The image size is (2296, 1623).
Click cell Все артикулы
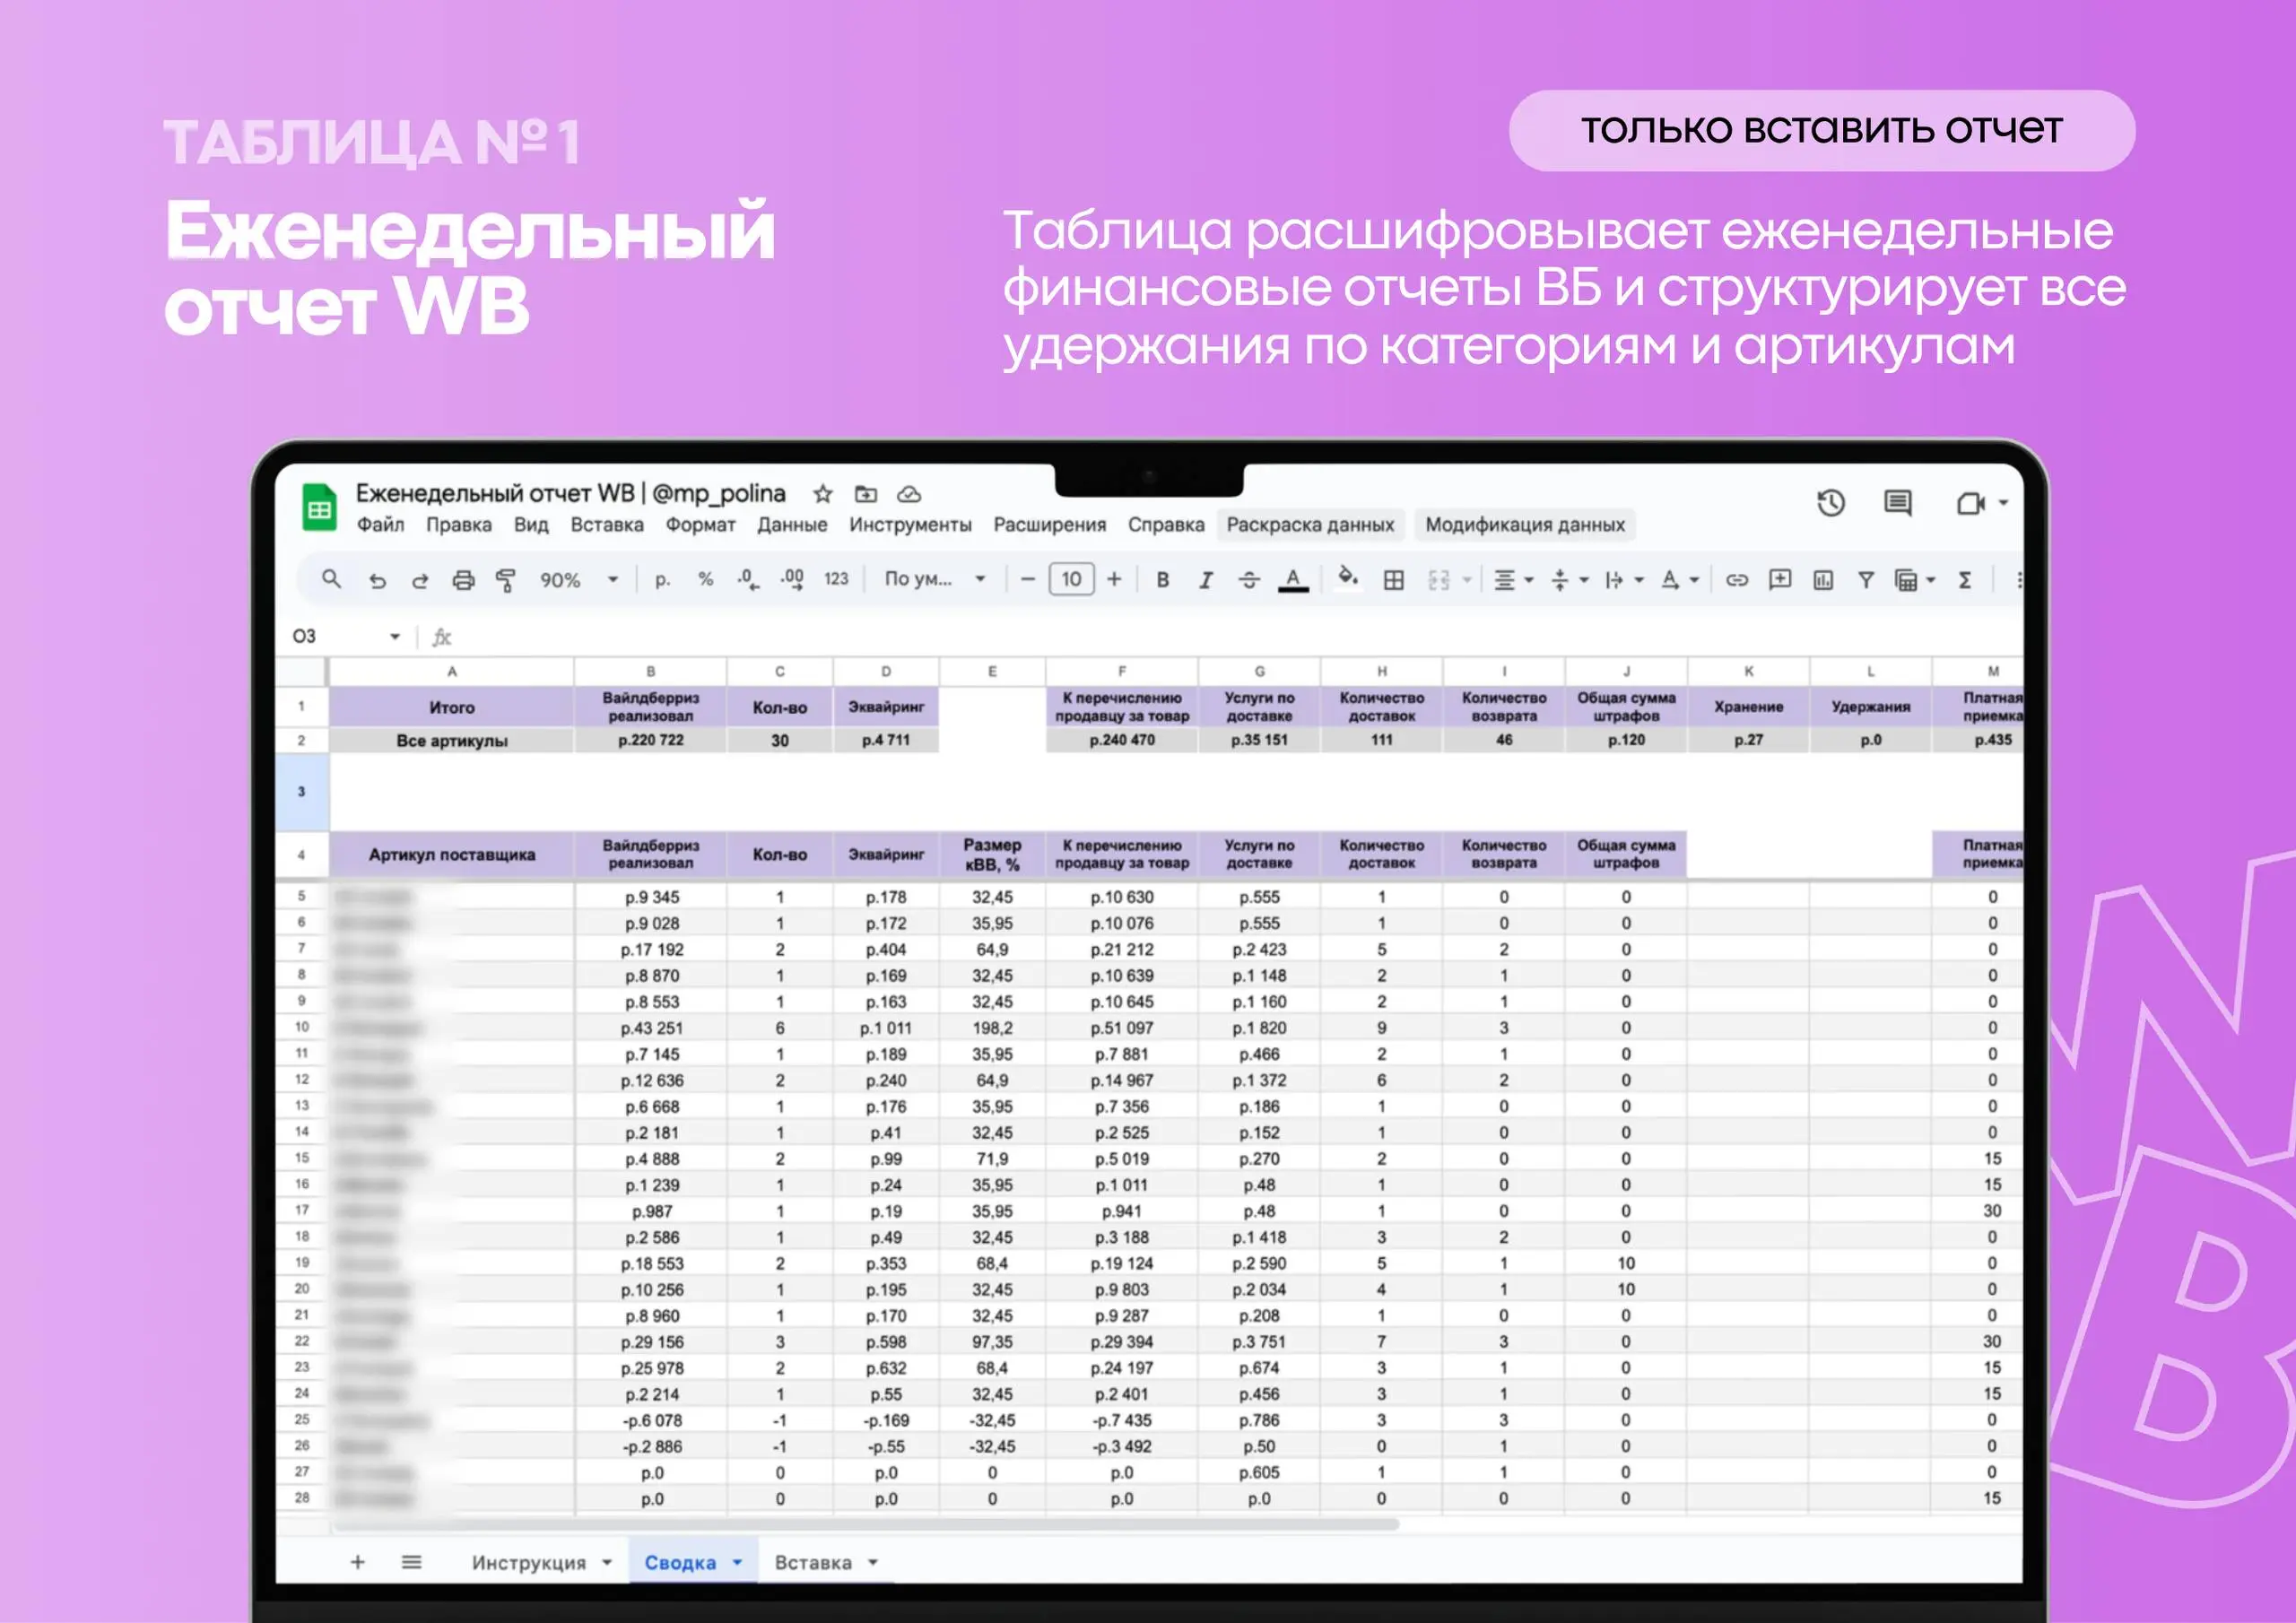(x=451, y=741)
